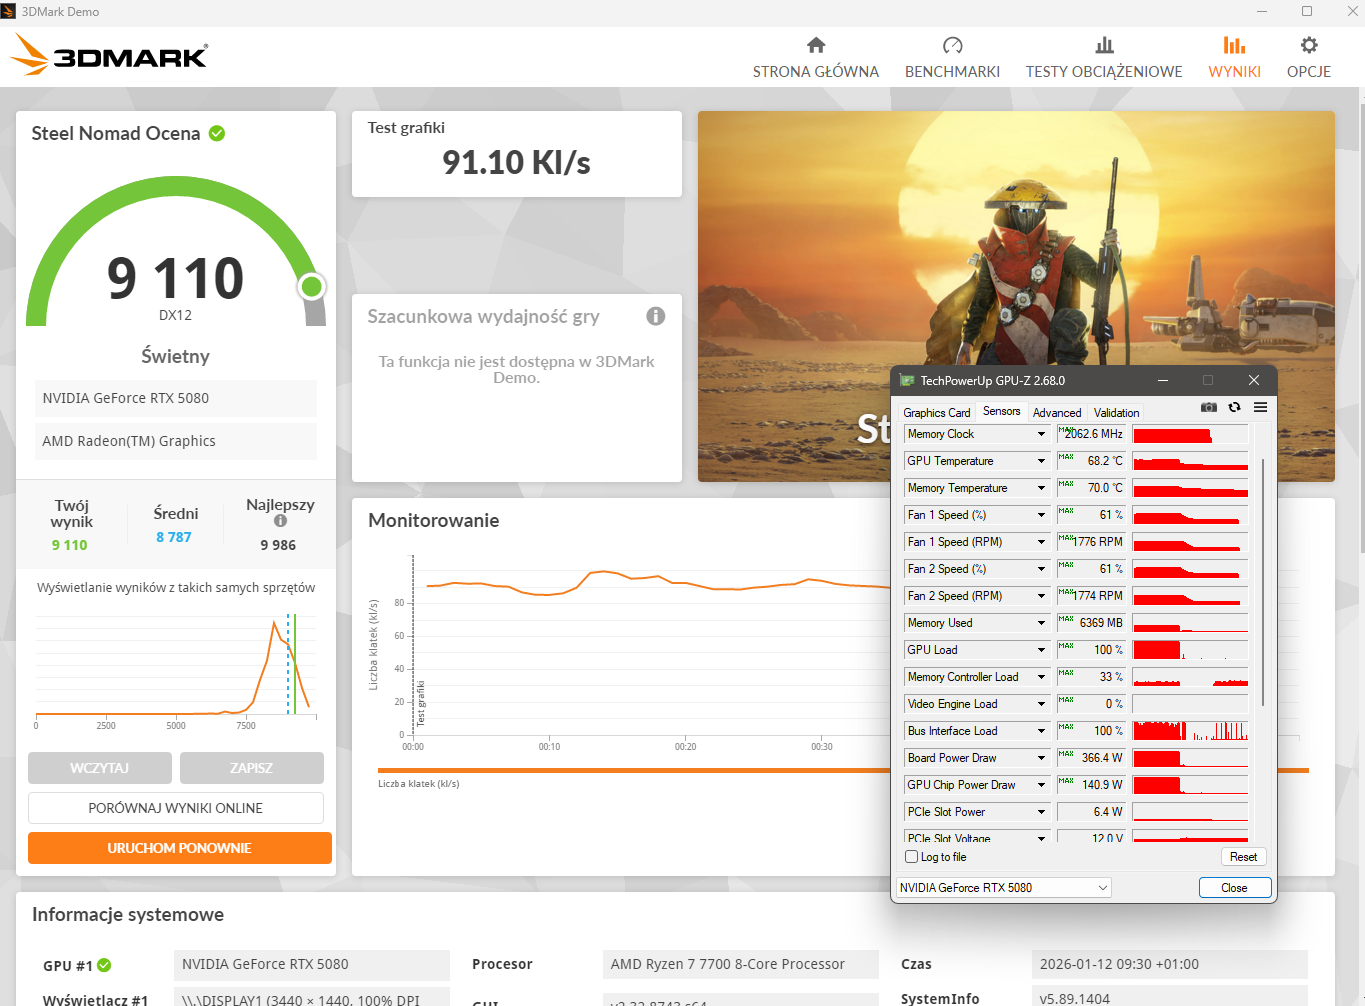Click the GPU-Z refresh icon
The width and height of the screenshot is (1365, 1006).
pos(1235,408)
